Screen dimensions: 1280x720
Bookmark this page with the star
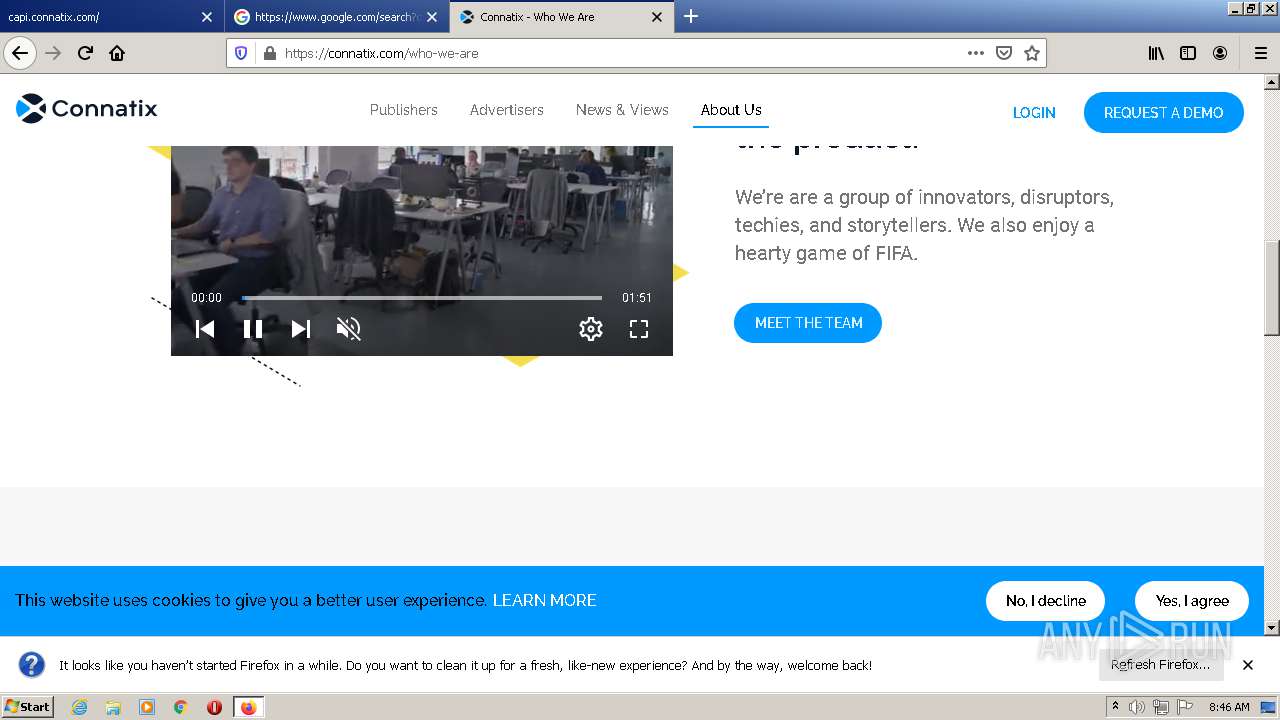coord(1032,53)
